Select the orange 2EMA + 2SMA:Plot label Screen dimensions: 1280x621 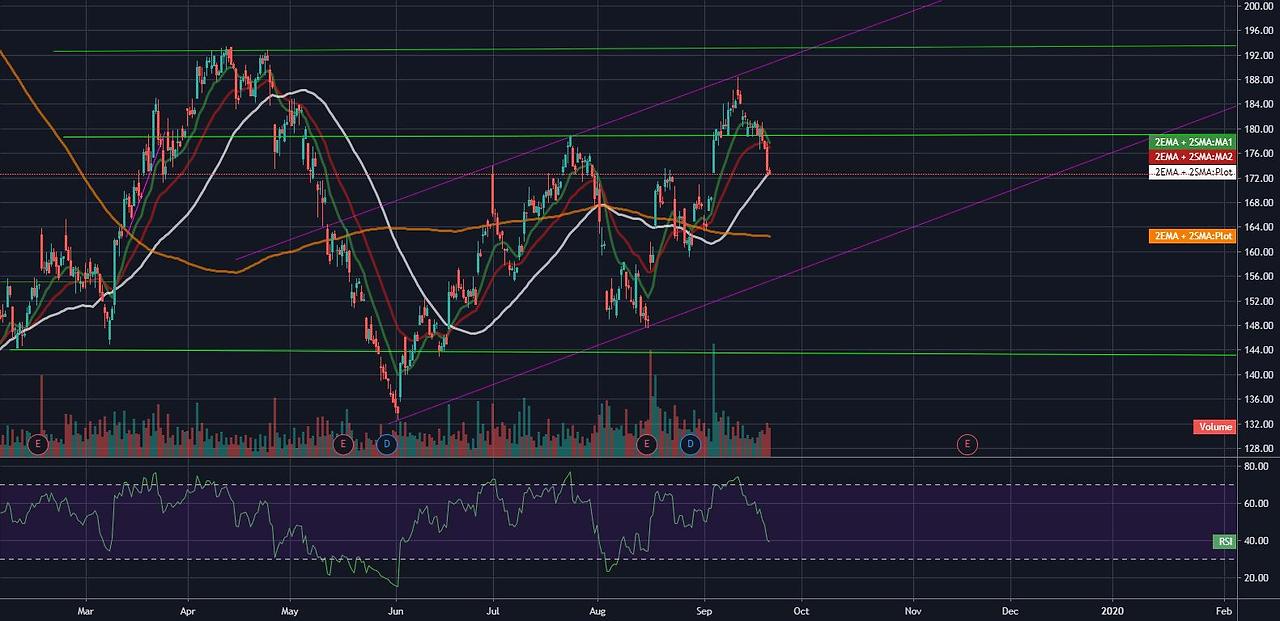(x=1193, y=236)
